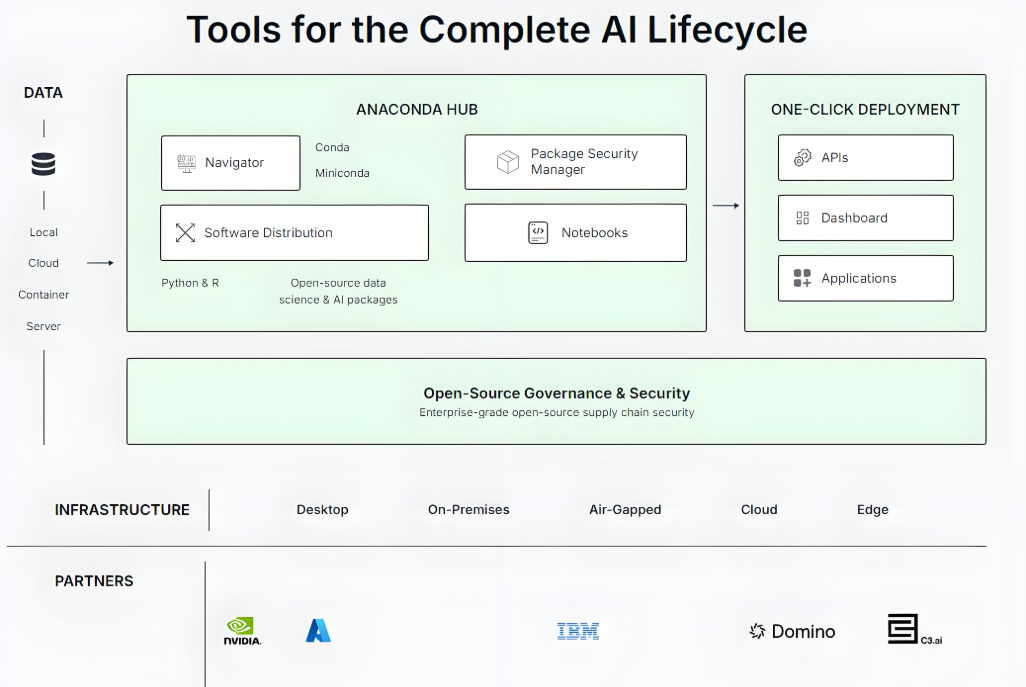Click the 'Tools for the Complete AI Lifecycle' title
Screen dimensions: 1026x687
point(497,30)
